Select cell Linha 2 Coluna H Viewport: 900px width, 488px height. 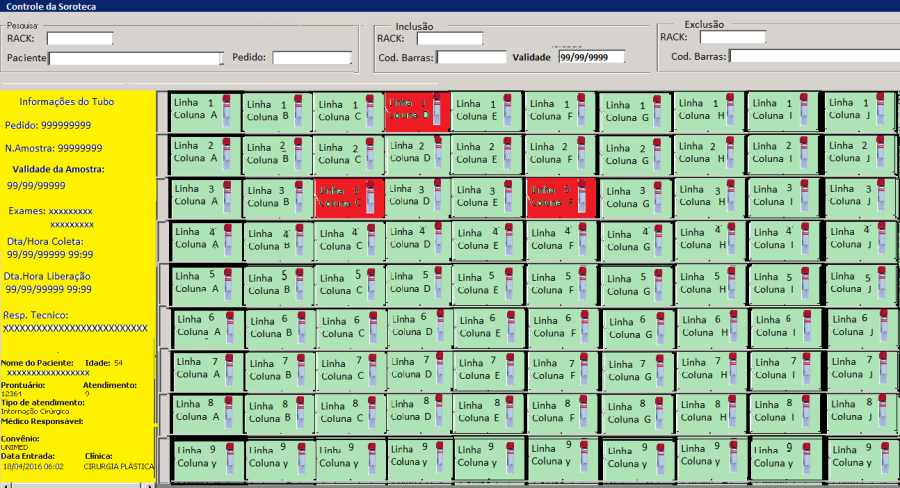[709, 153]
